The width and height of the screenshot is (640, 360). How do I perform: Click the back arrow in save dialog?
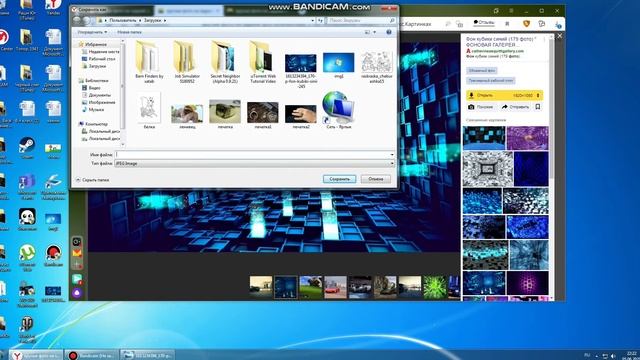click(x=77, y=20)
